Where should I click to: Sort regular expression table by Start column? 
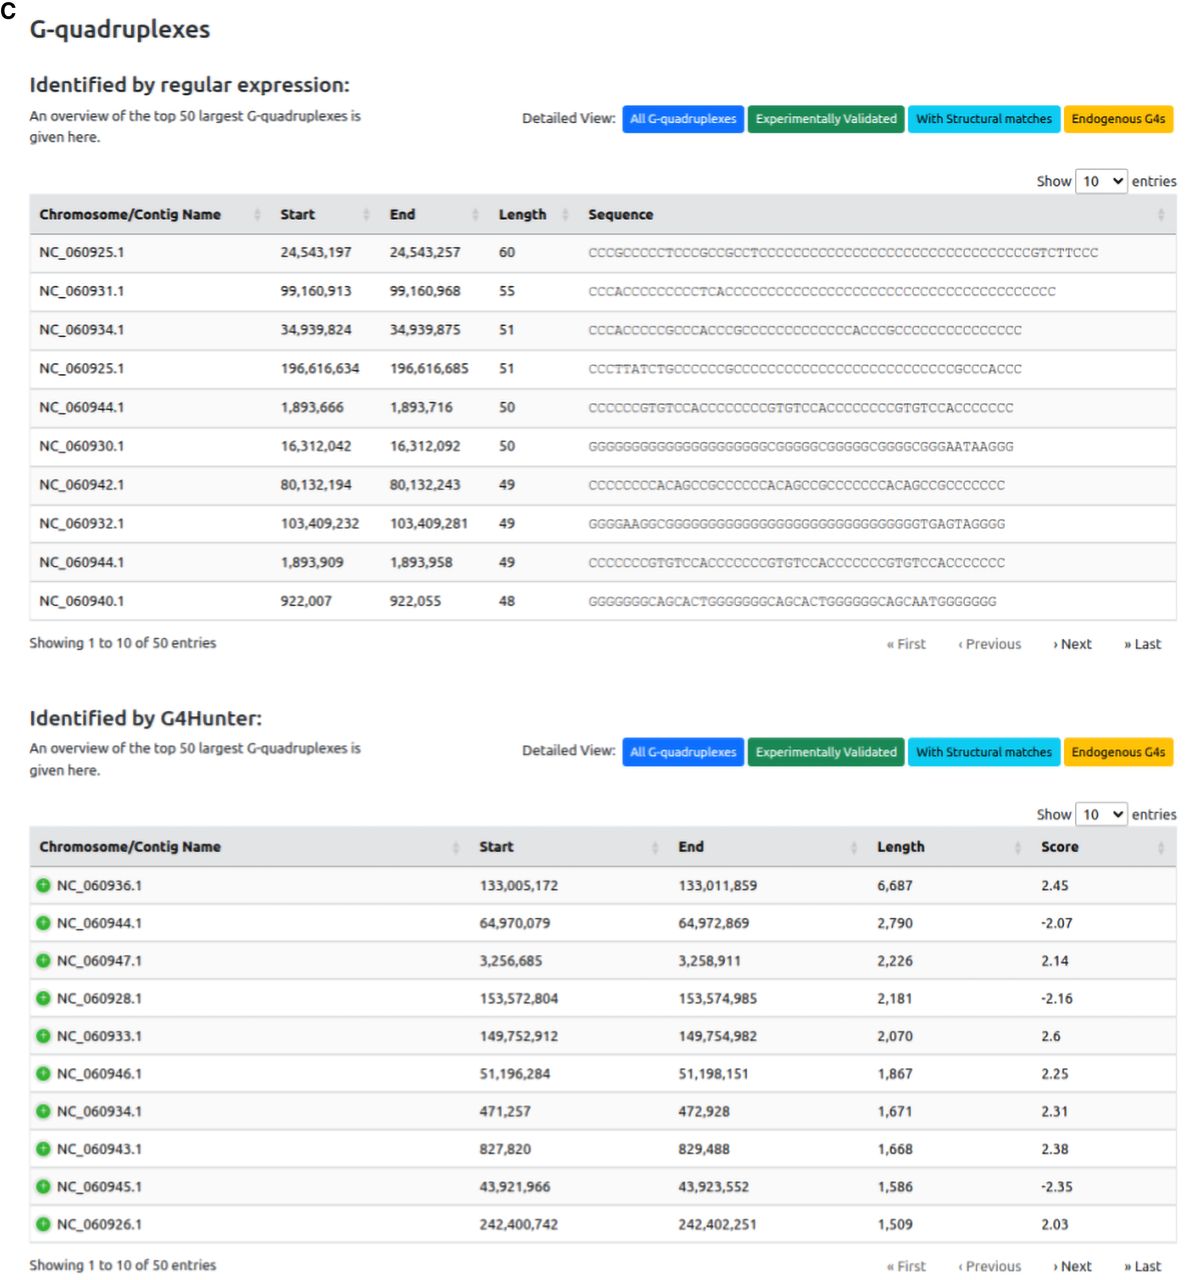tap(298, 214)
